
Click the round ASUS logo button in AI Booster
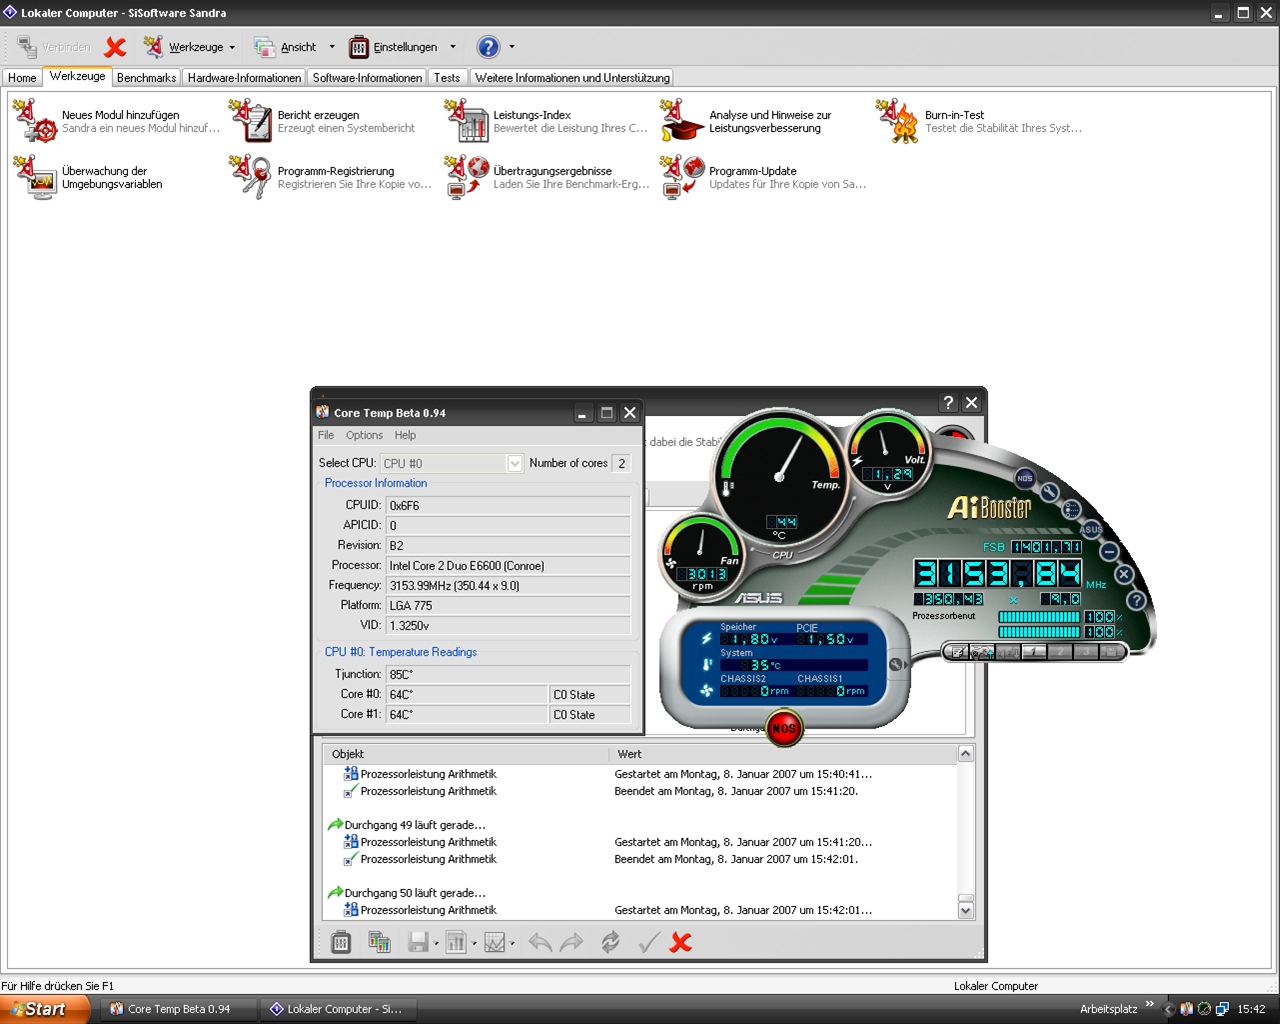1091,529
